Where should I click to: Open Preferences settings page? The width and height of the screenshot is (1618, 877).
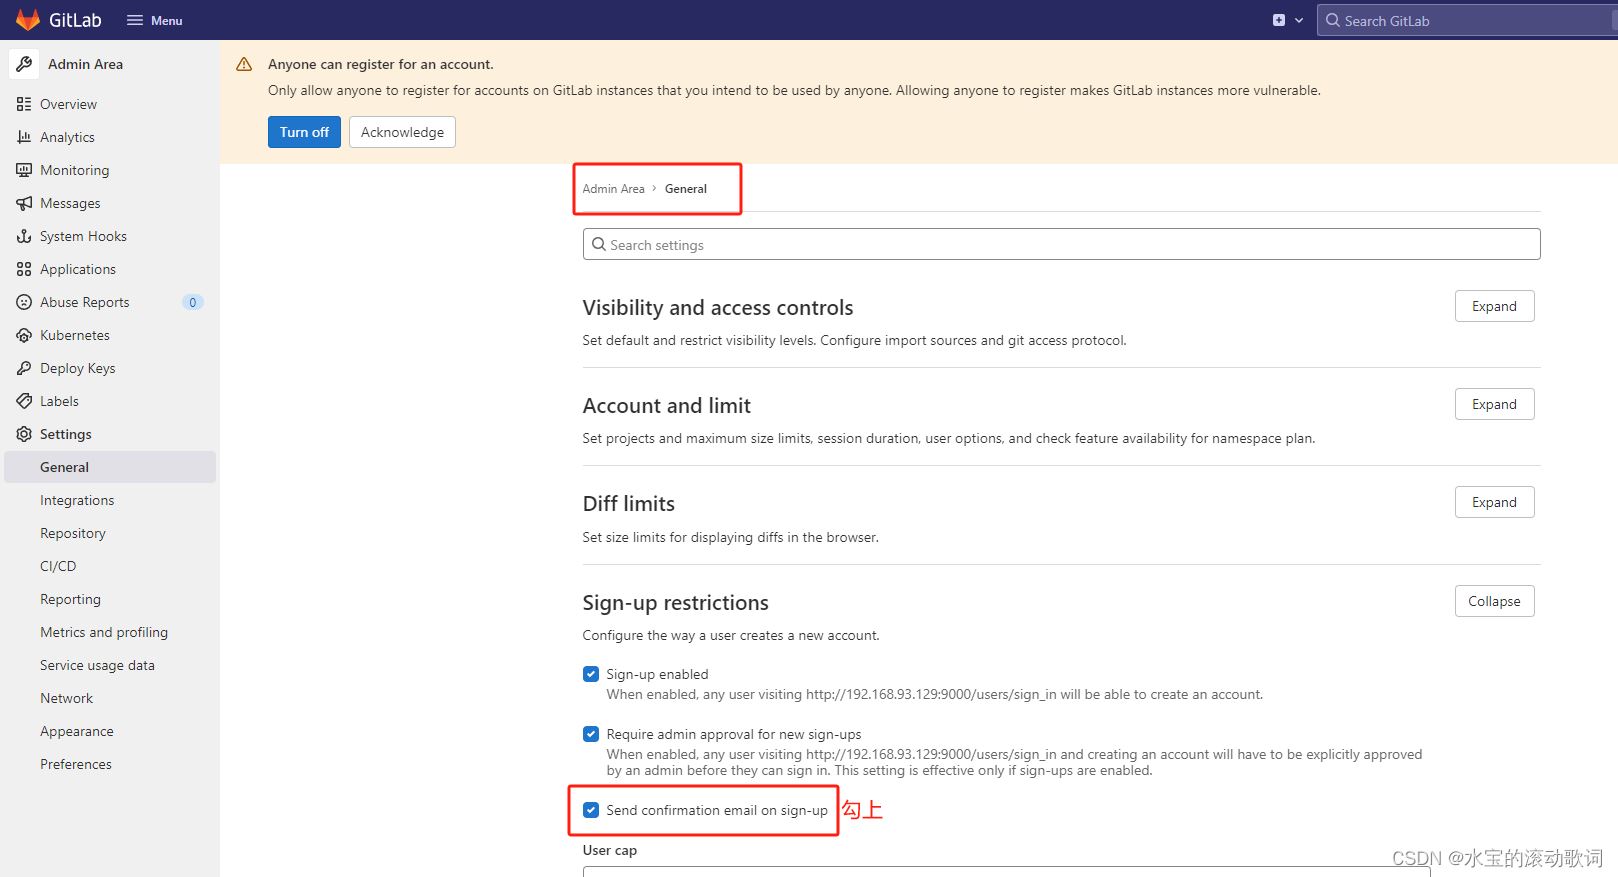(76, 764)
